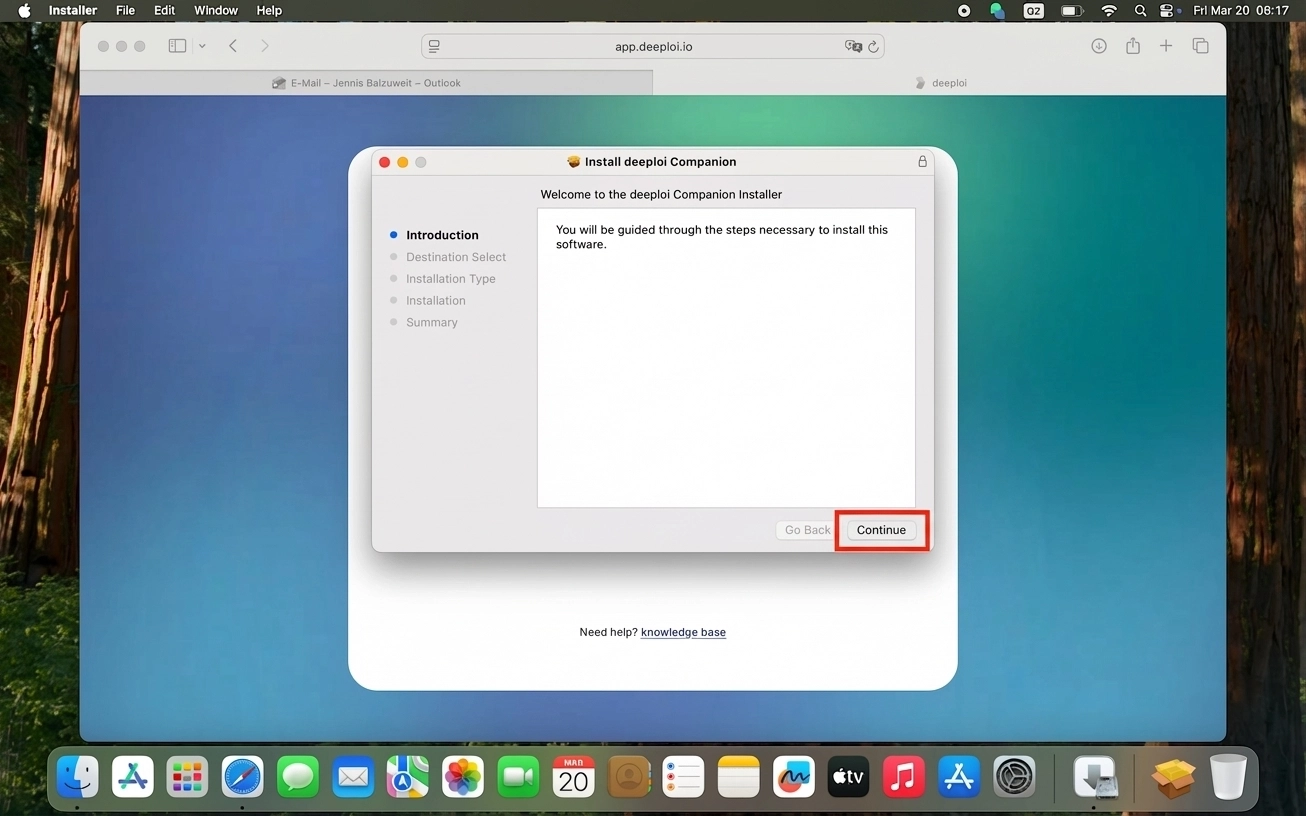The width and height of the screenshot is (1306, 816).
Task: Open Freeform from the Dock
Action: tap(793, 776)
